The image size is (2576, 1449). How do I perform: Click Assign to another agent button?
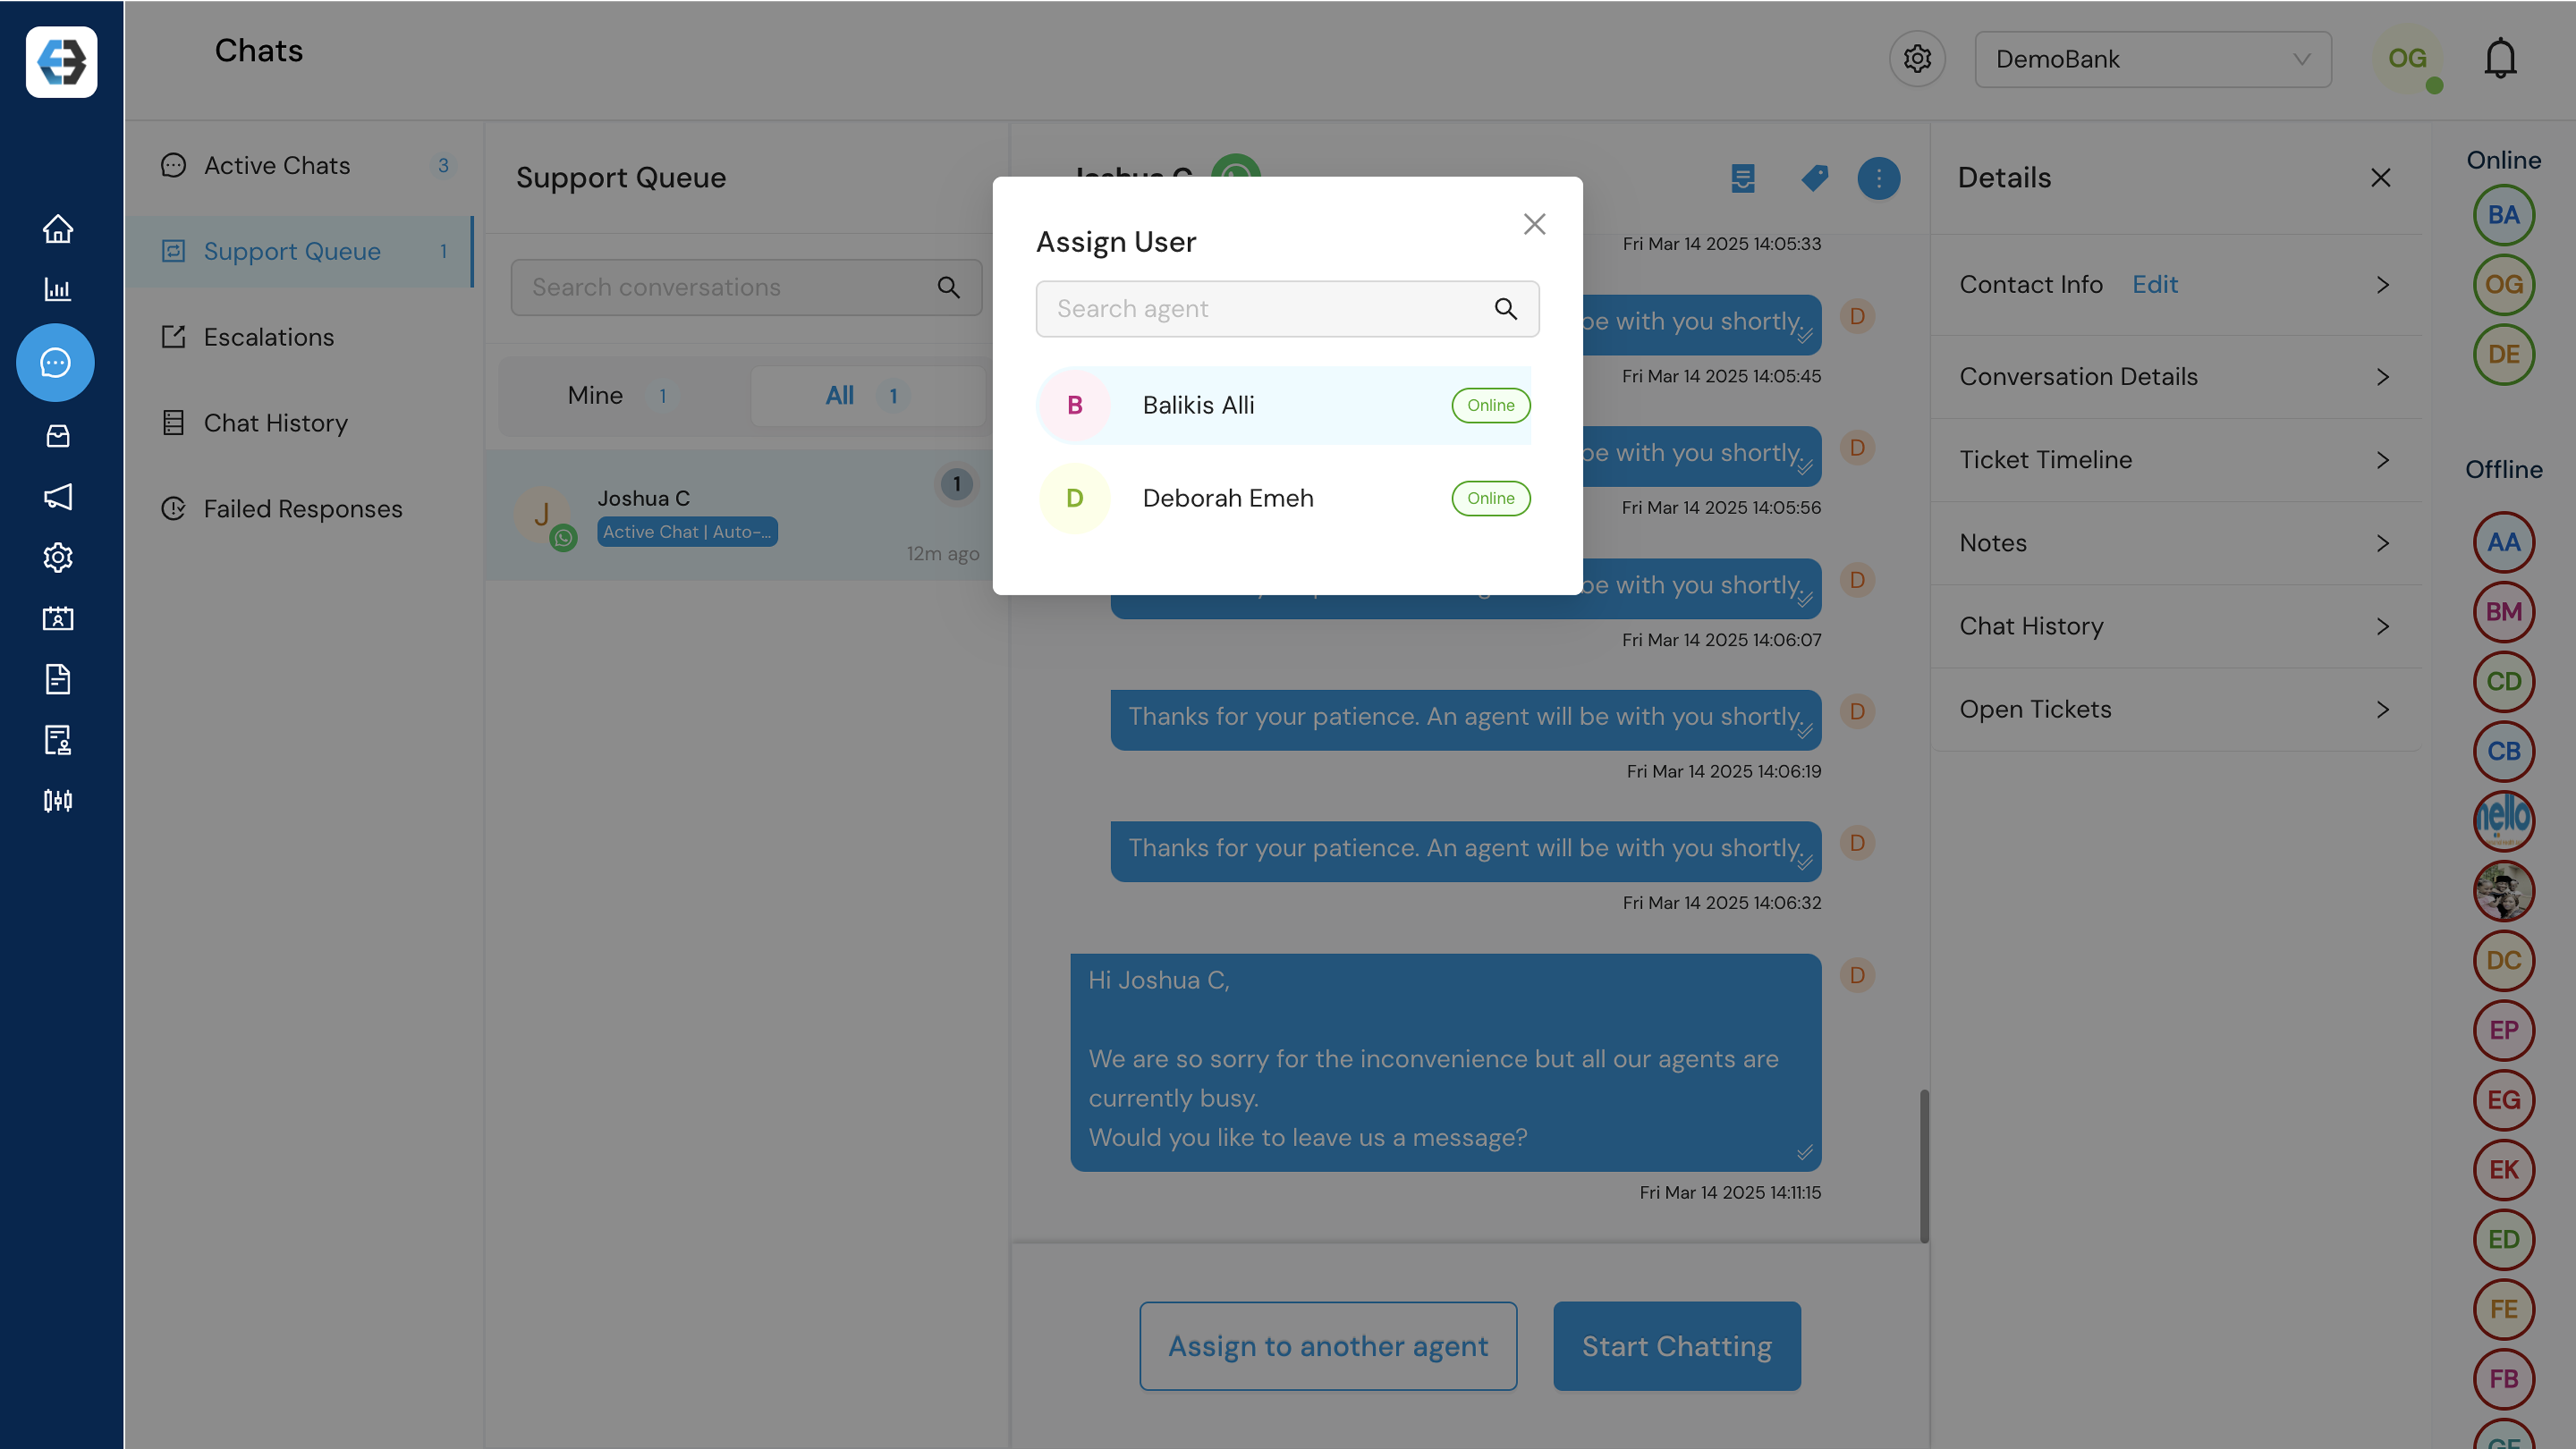pyautogui.click(x=1328, y=1346)
